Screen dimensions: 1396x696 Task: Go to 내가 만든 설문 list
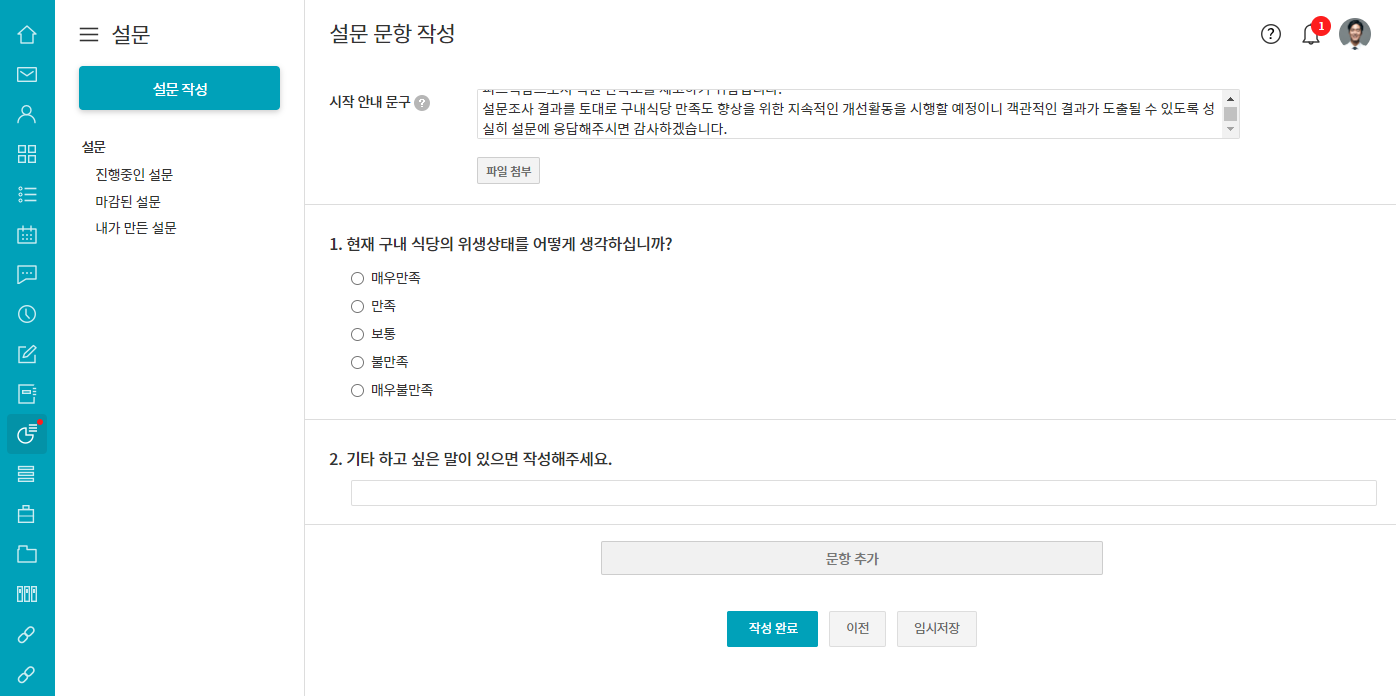(136, 228)
